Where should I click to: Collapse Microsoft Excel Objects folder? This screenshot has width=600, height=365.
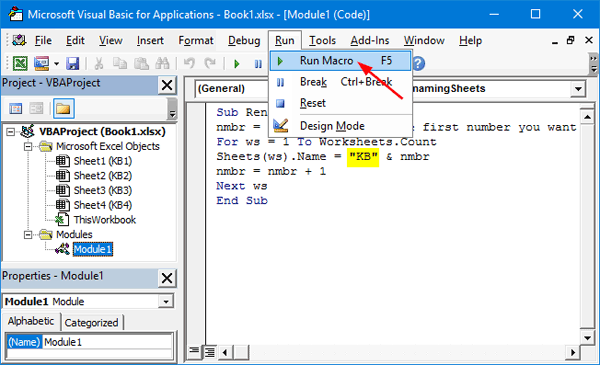tap(28, 147)
